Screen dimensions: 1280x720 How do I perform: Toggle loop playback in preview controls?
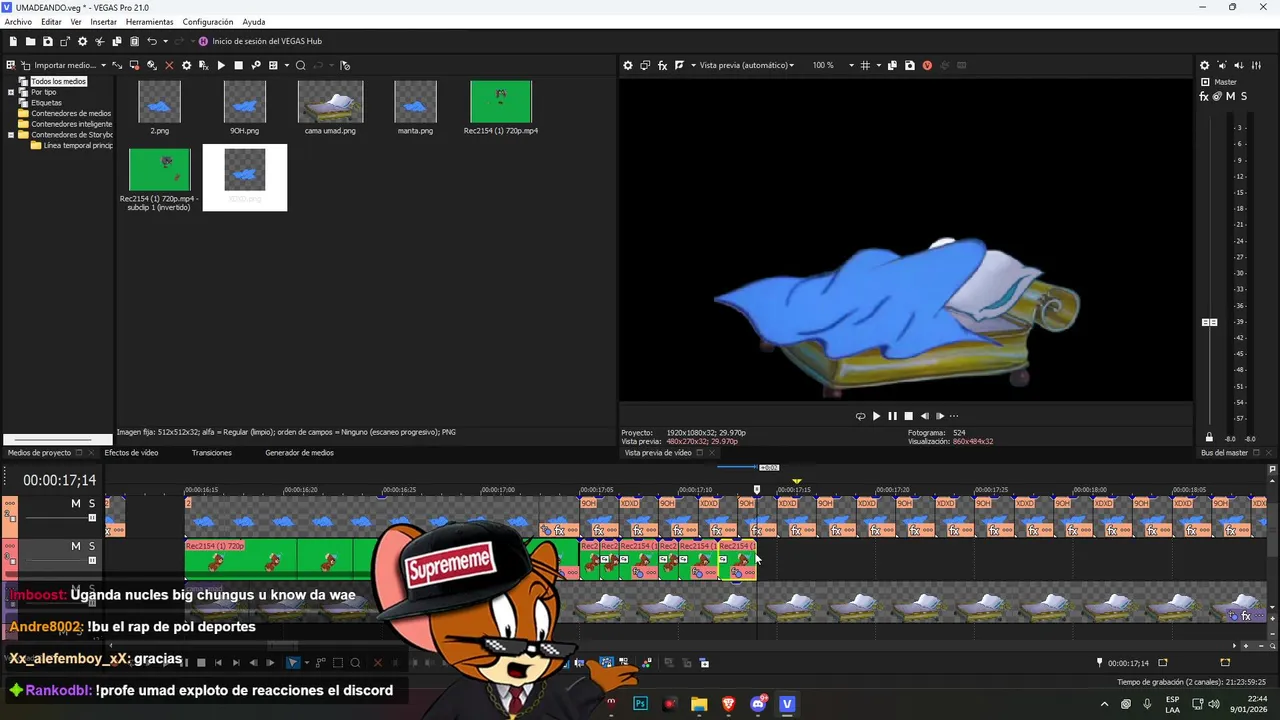coord(860,416)
